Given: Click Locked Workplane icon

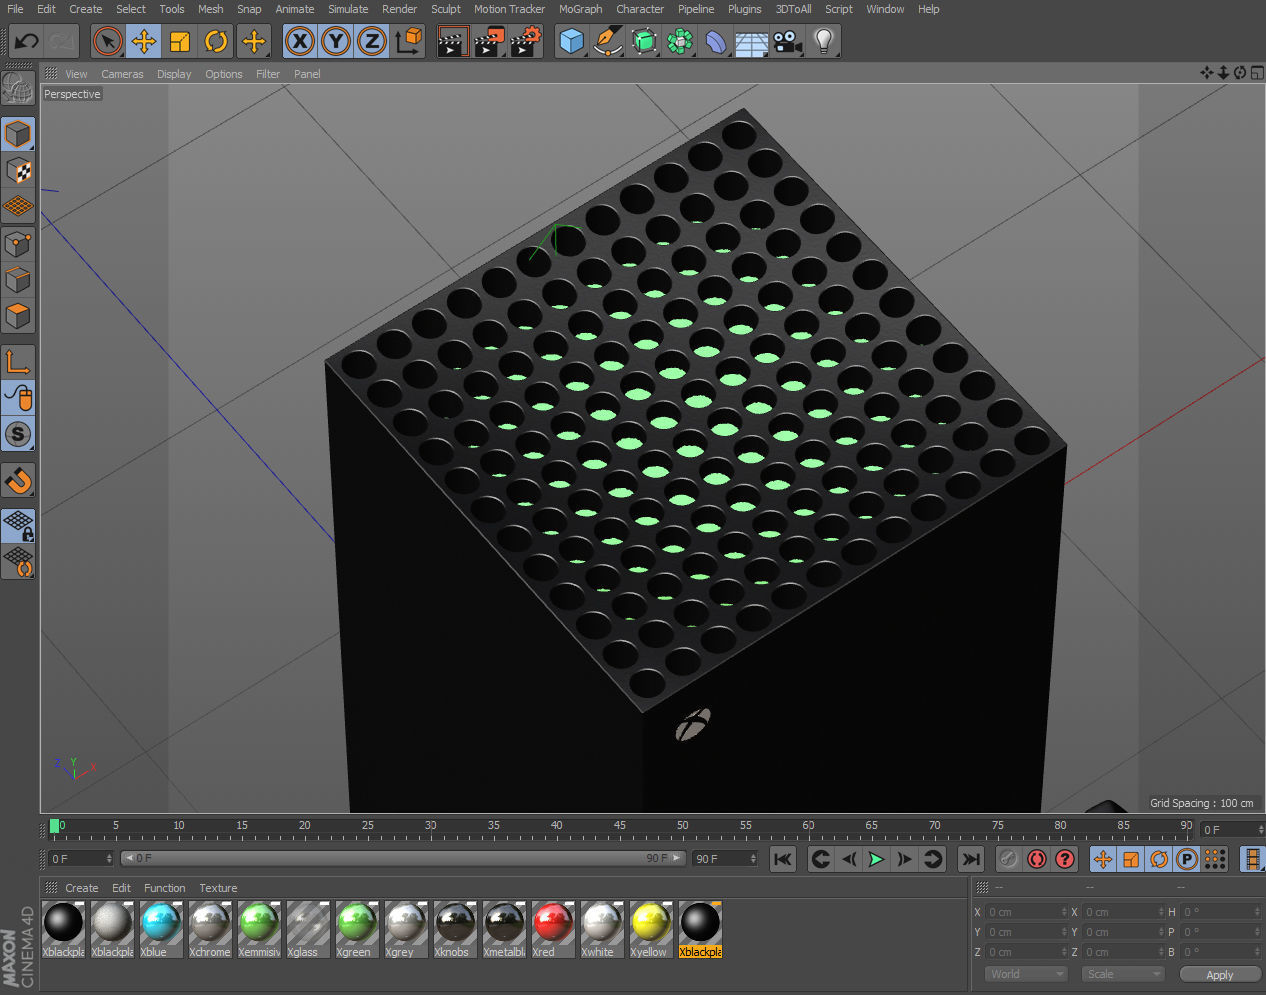Looking at the screenshot, I should pyautogui.click(x=18, y=526).
